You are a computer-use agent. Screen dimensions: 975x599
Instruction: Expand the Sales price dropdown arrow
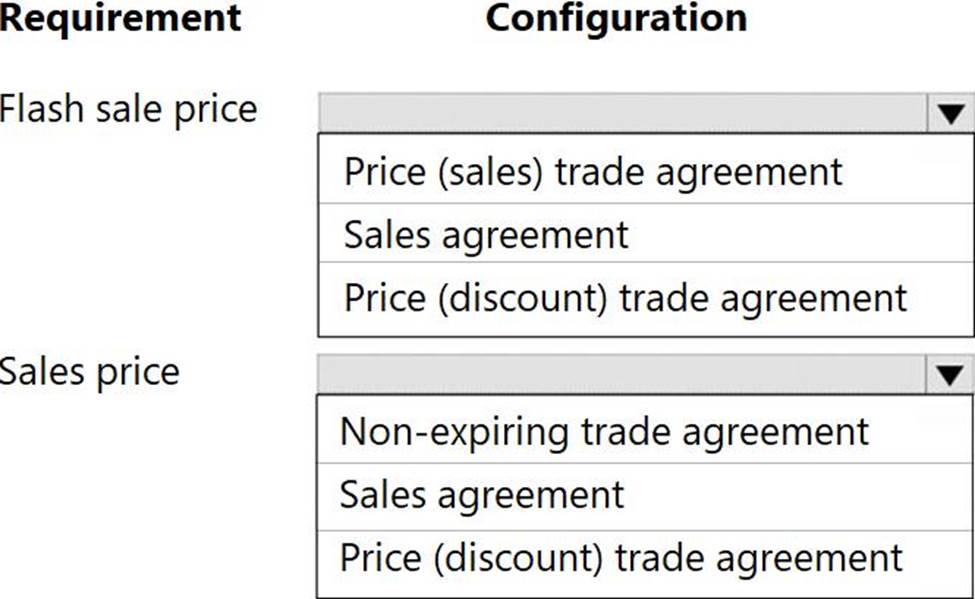tap(949, 376)
